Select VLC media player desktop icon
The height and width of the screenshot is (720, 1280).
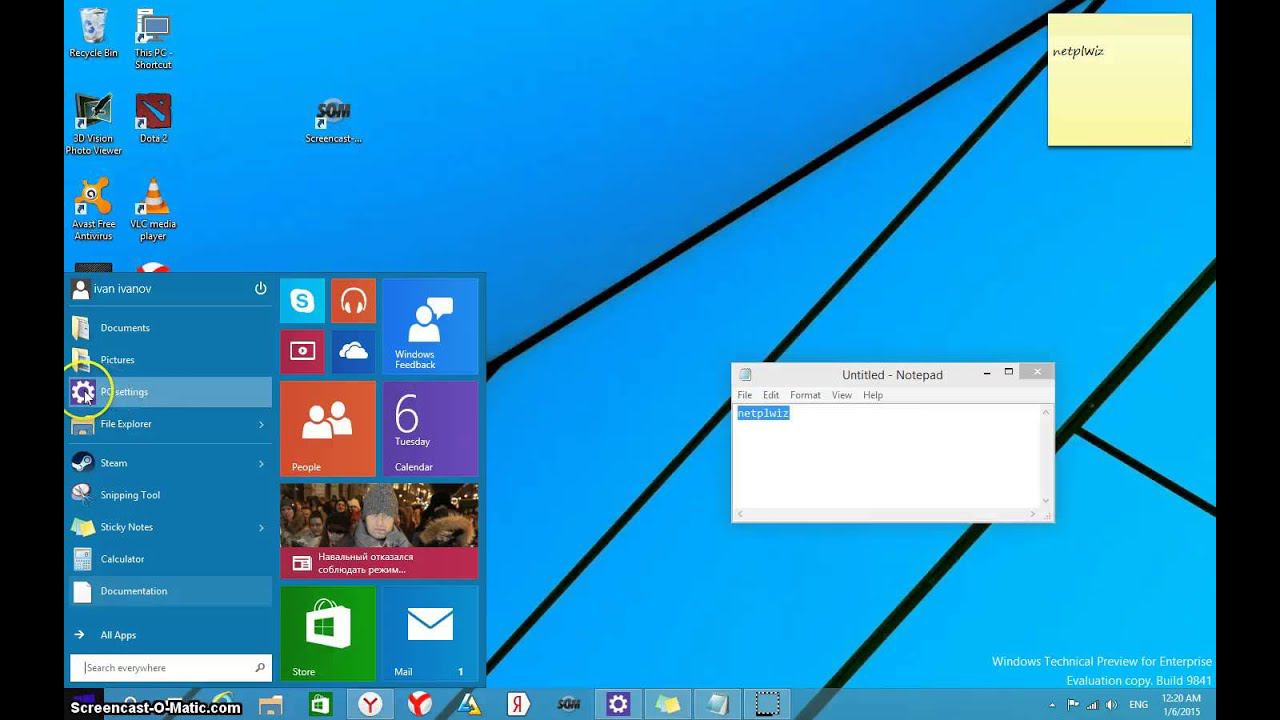(153, 210)
